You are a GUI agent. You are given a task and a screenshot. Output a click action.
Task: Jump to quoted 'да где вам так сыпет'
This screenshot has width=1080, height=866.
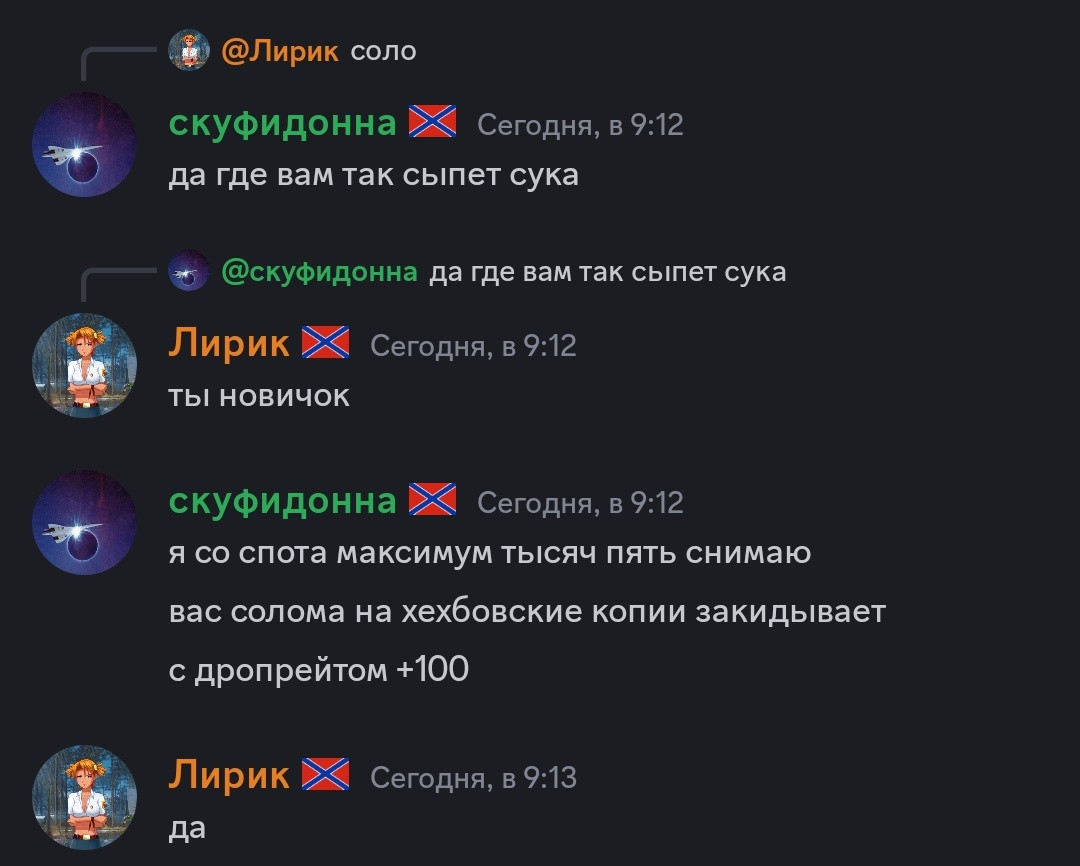(608, 272)
